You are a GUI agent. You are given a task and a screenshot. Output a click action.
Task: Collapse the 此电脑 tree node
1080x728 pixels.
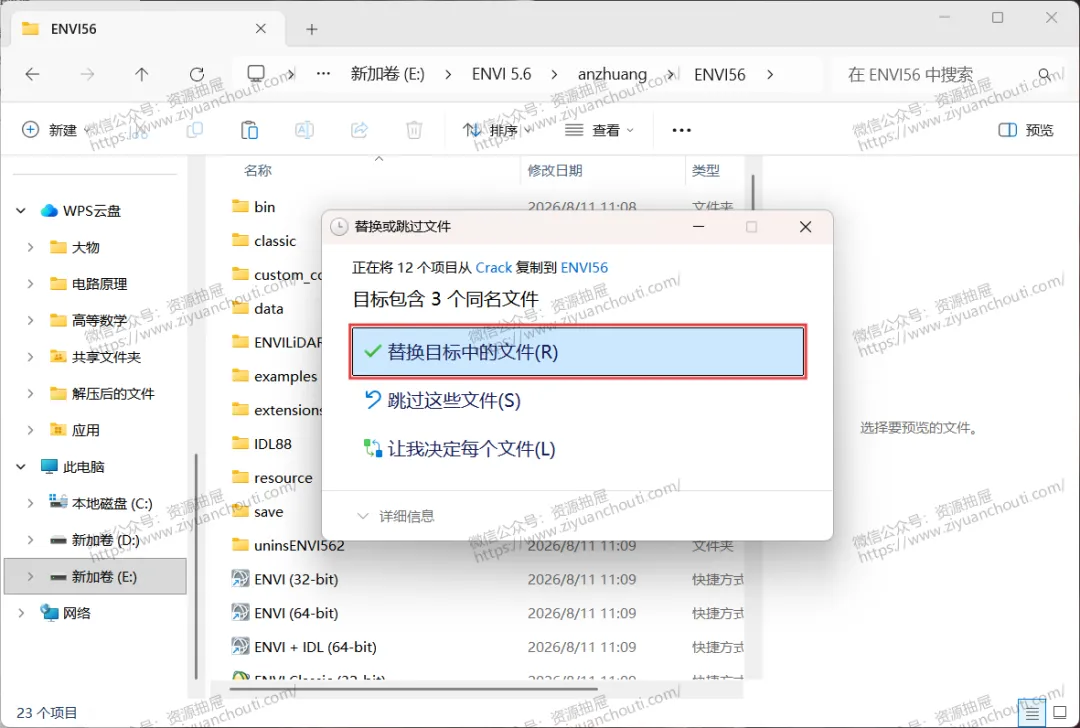[x=21, y=467]
